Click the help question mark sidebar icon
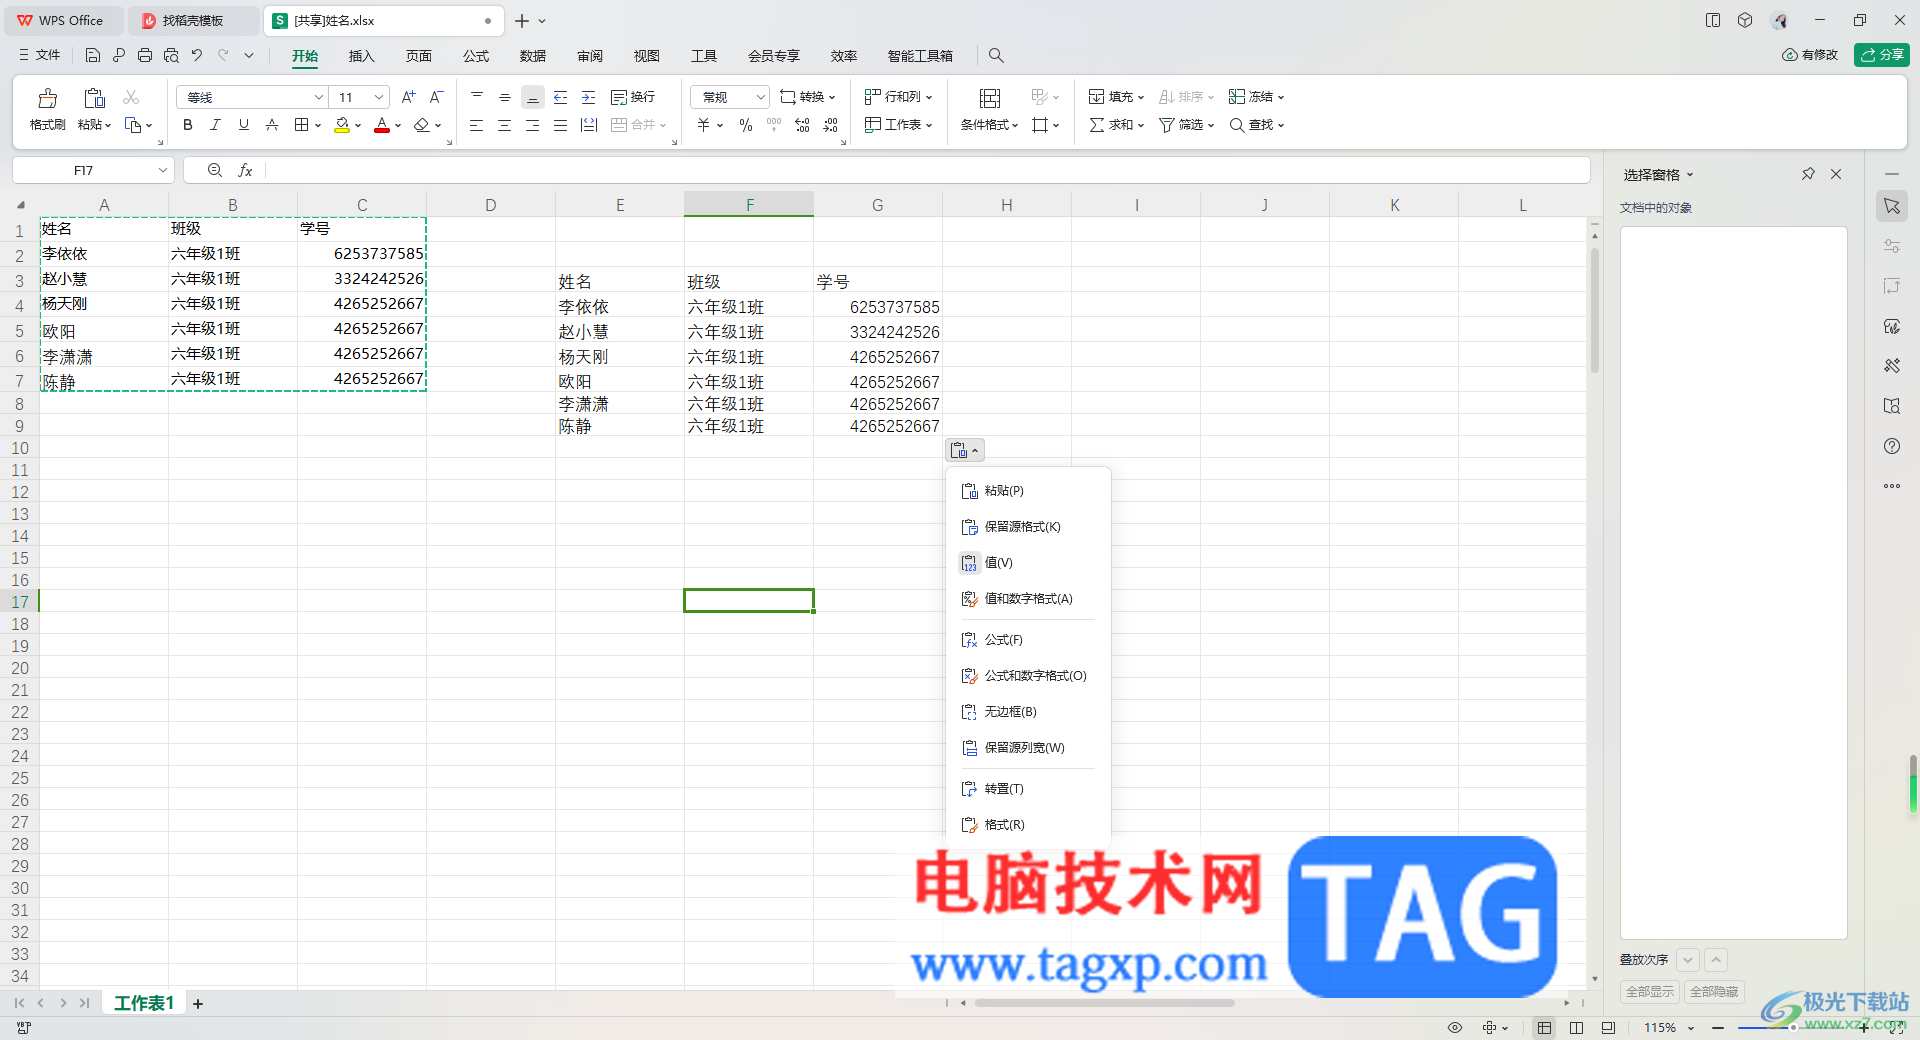Viewport: 1920px width, 1040px height. (x=1892, y=446)
